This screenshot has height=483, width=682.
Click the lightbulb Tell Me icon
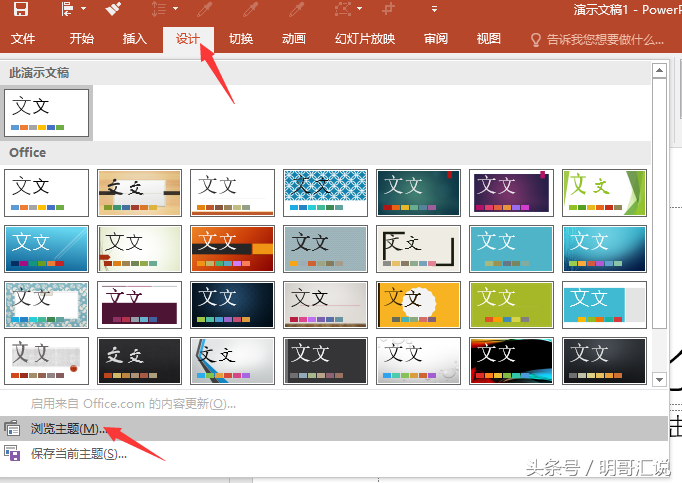click(x=536, y=40)
